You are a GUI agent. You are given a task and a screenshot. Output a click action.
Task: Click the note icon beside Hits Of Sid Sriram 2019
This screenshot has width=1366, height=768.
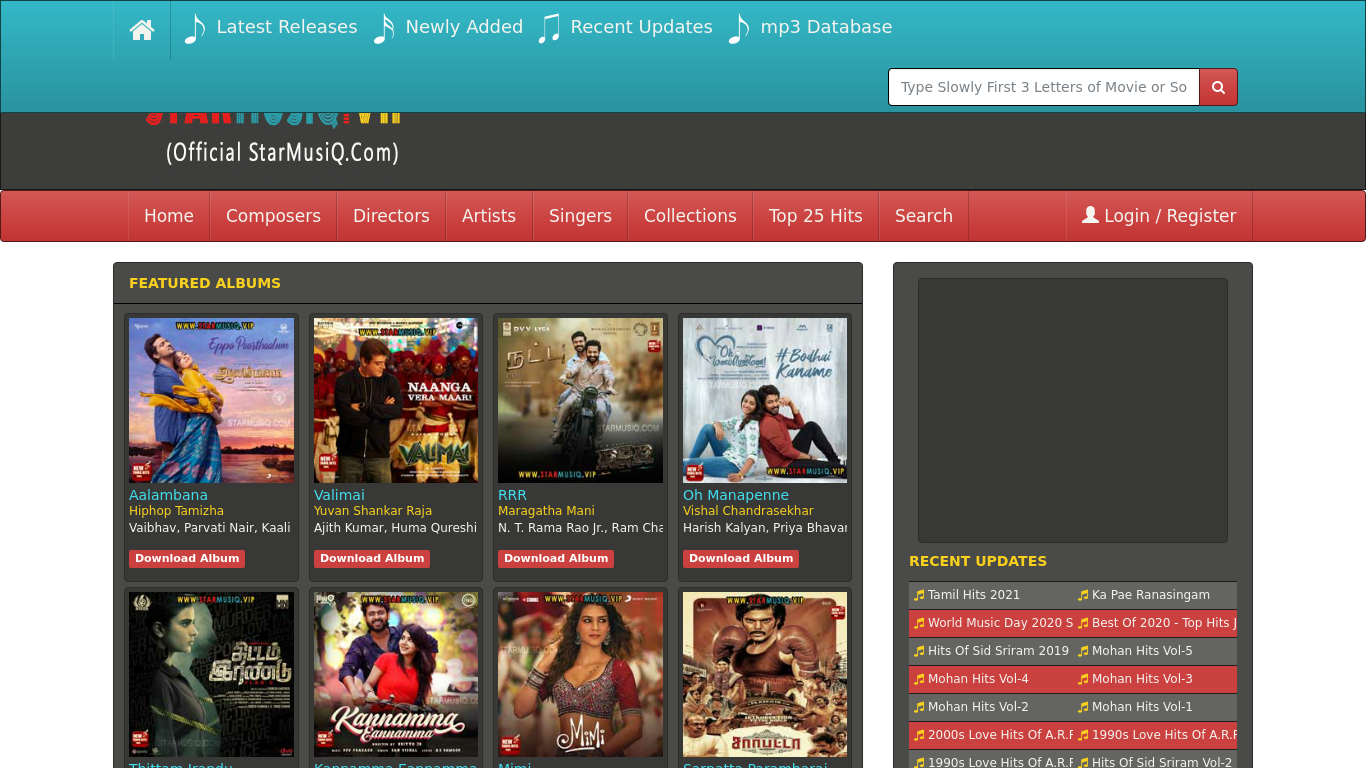[x=919, y=651]
